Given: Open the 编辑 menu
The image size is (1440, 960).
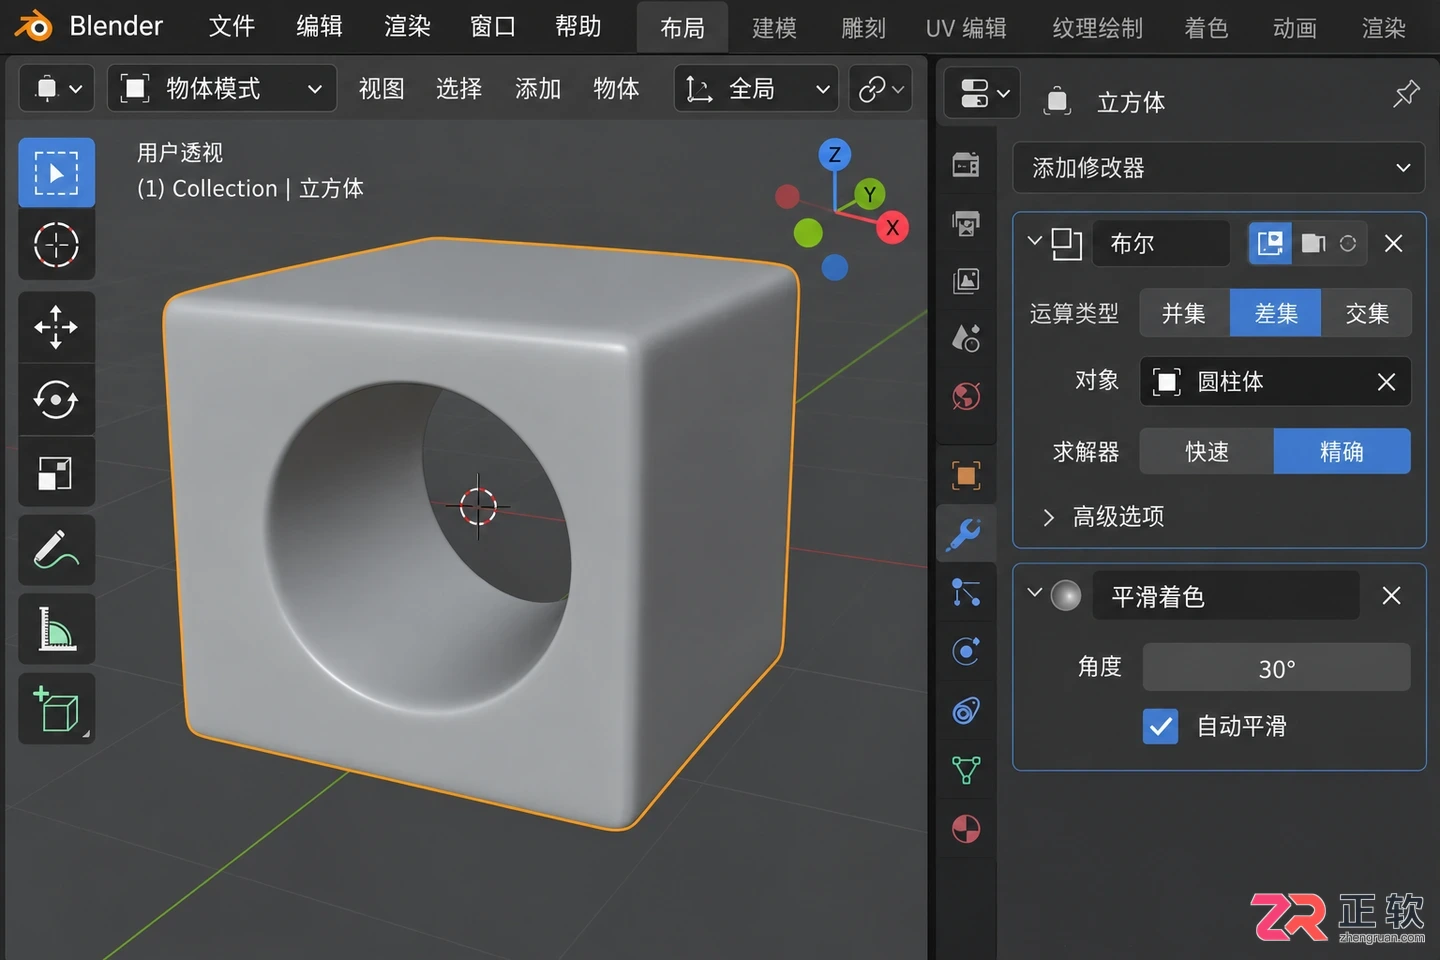Looking at the screenshot, I should tap(320, 26).
